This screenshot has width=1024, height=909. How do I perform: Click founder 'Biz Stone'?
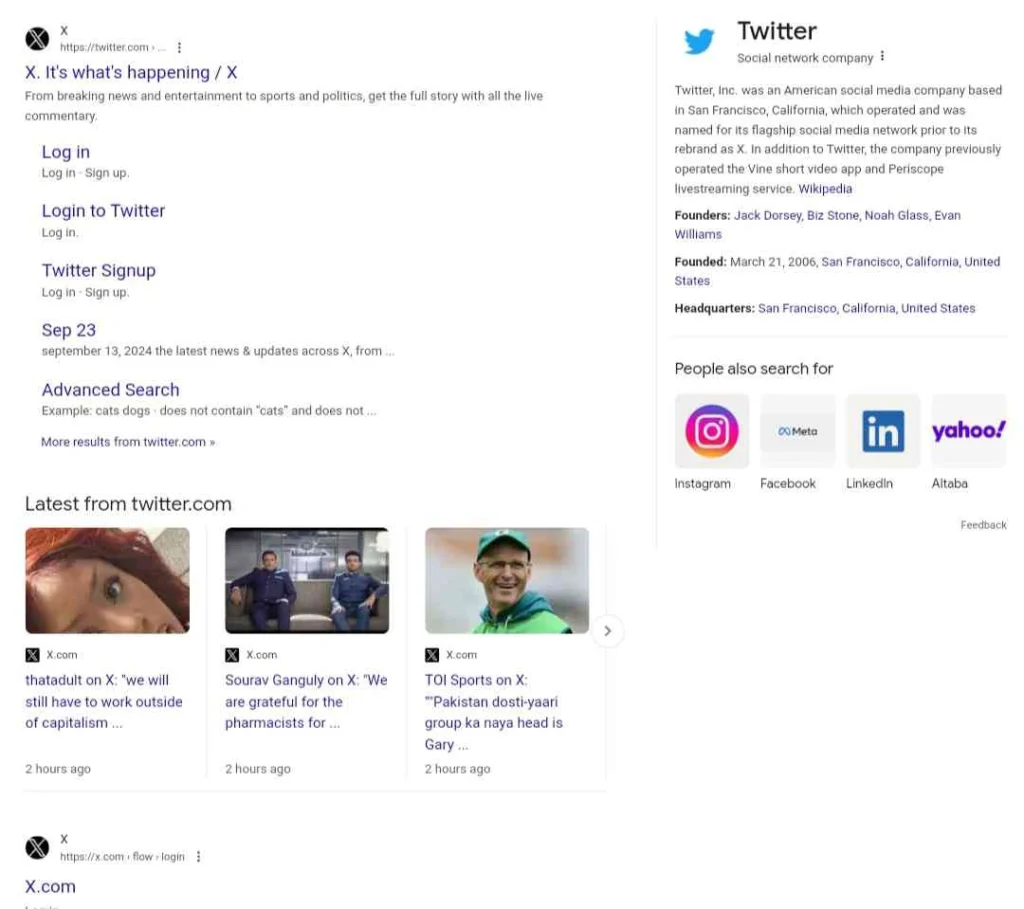click(x=833, y=215)
